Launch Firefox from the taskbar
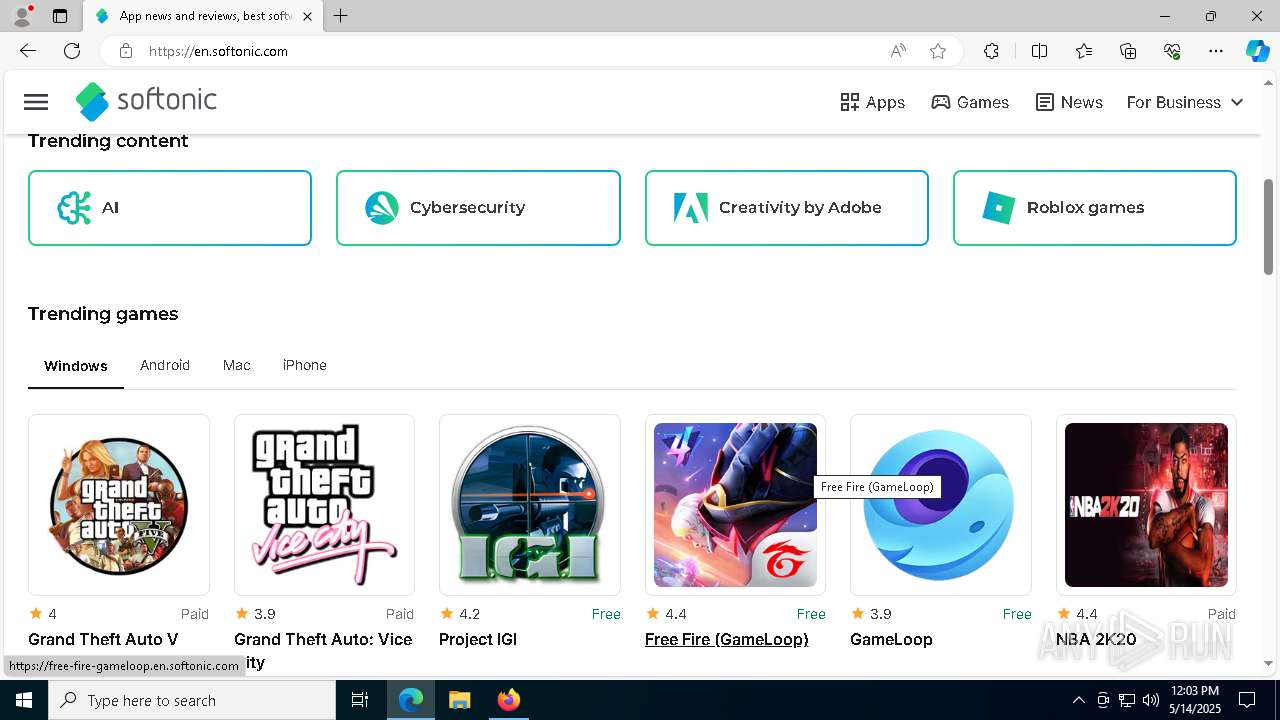This screenshot has width=1280, height=720. click(508, 700)
